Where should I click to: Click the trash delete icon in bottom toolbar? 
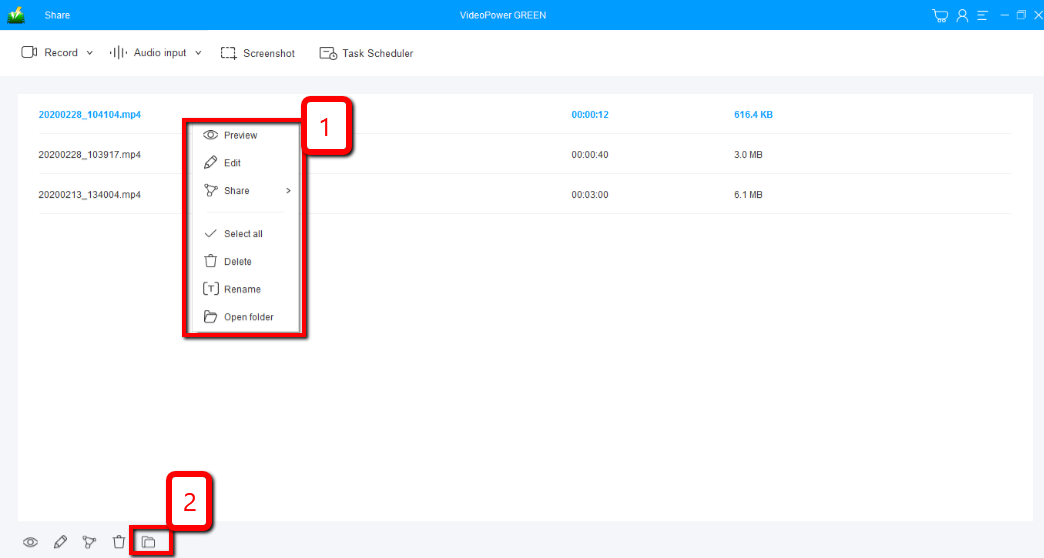pos(119,542)
